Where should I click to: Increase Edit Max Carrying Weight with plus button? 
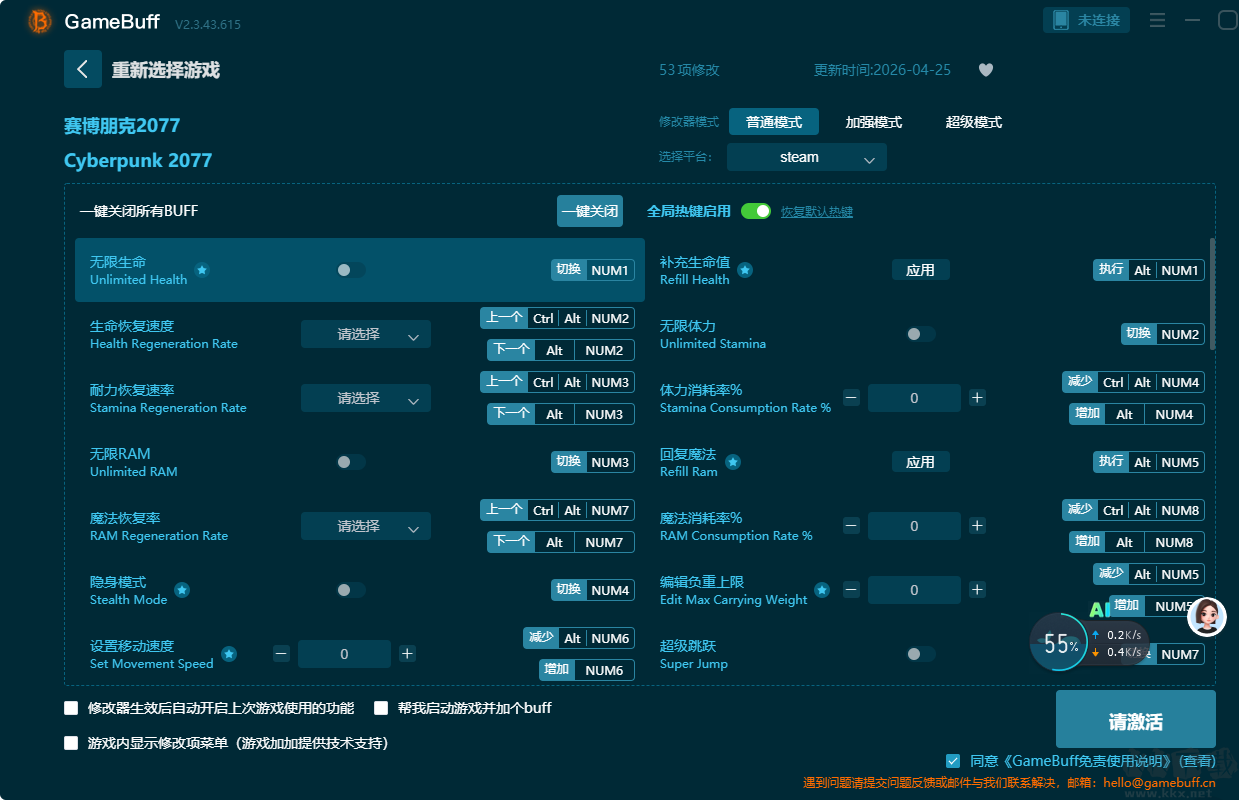pyautogui.click(x=977, y=590)
